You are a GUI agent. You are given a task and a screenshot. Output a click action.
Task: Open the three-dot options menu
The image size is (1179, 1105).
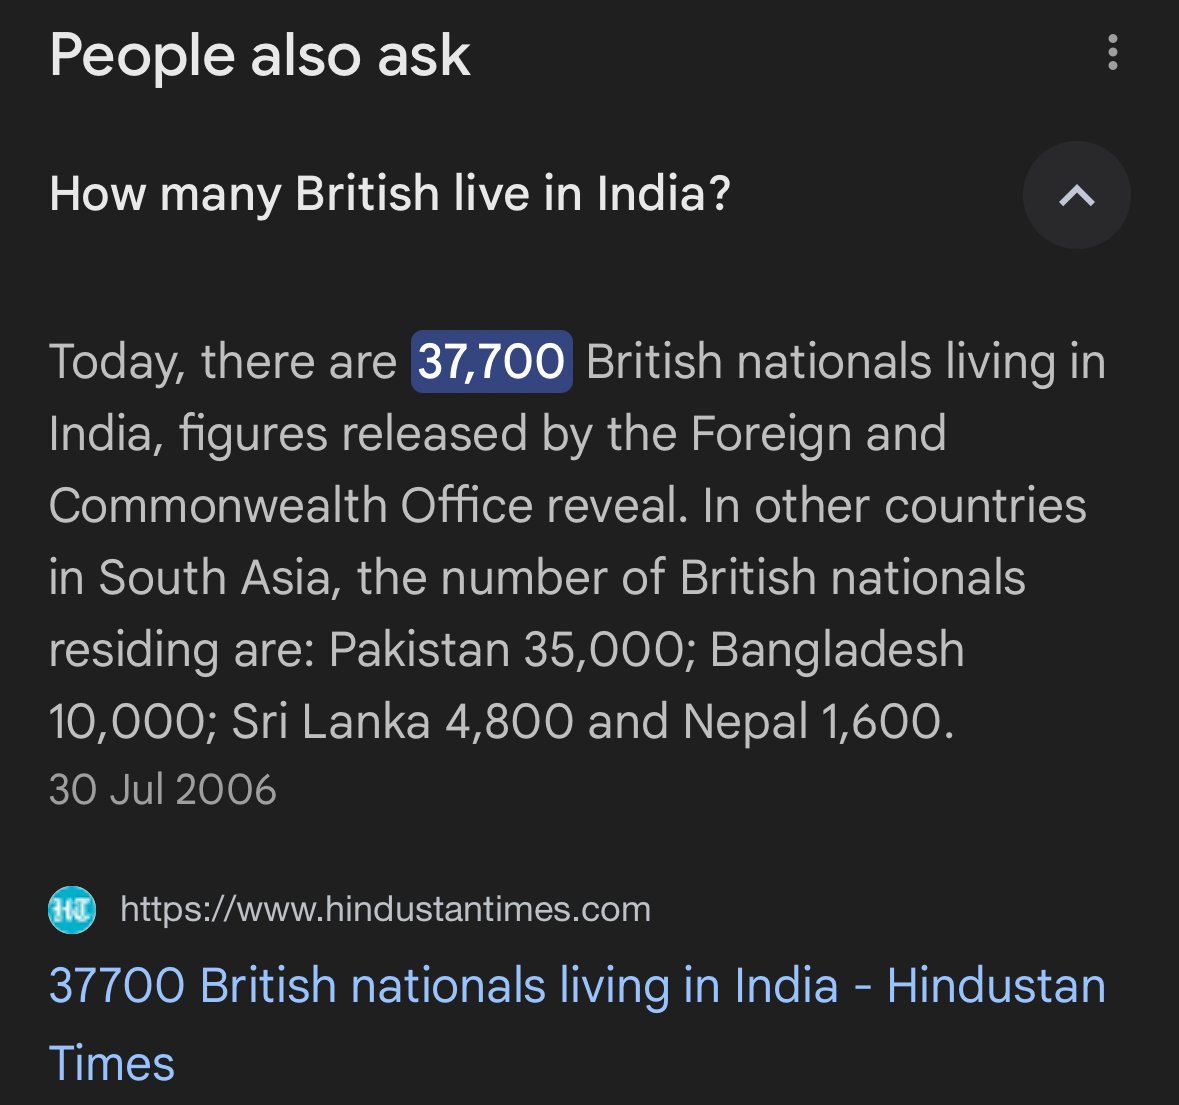[1113, 53]
